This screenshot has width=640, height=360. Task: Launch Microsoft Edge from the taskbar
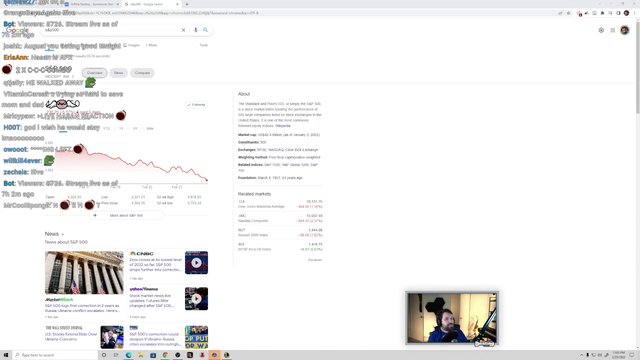point(129,355)
